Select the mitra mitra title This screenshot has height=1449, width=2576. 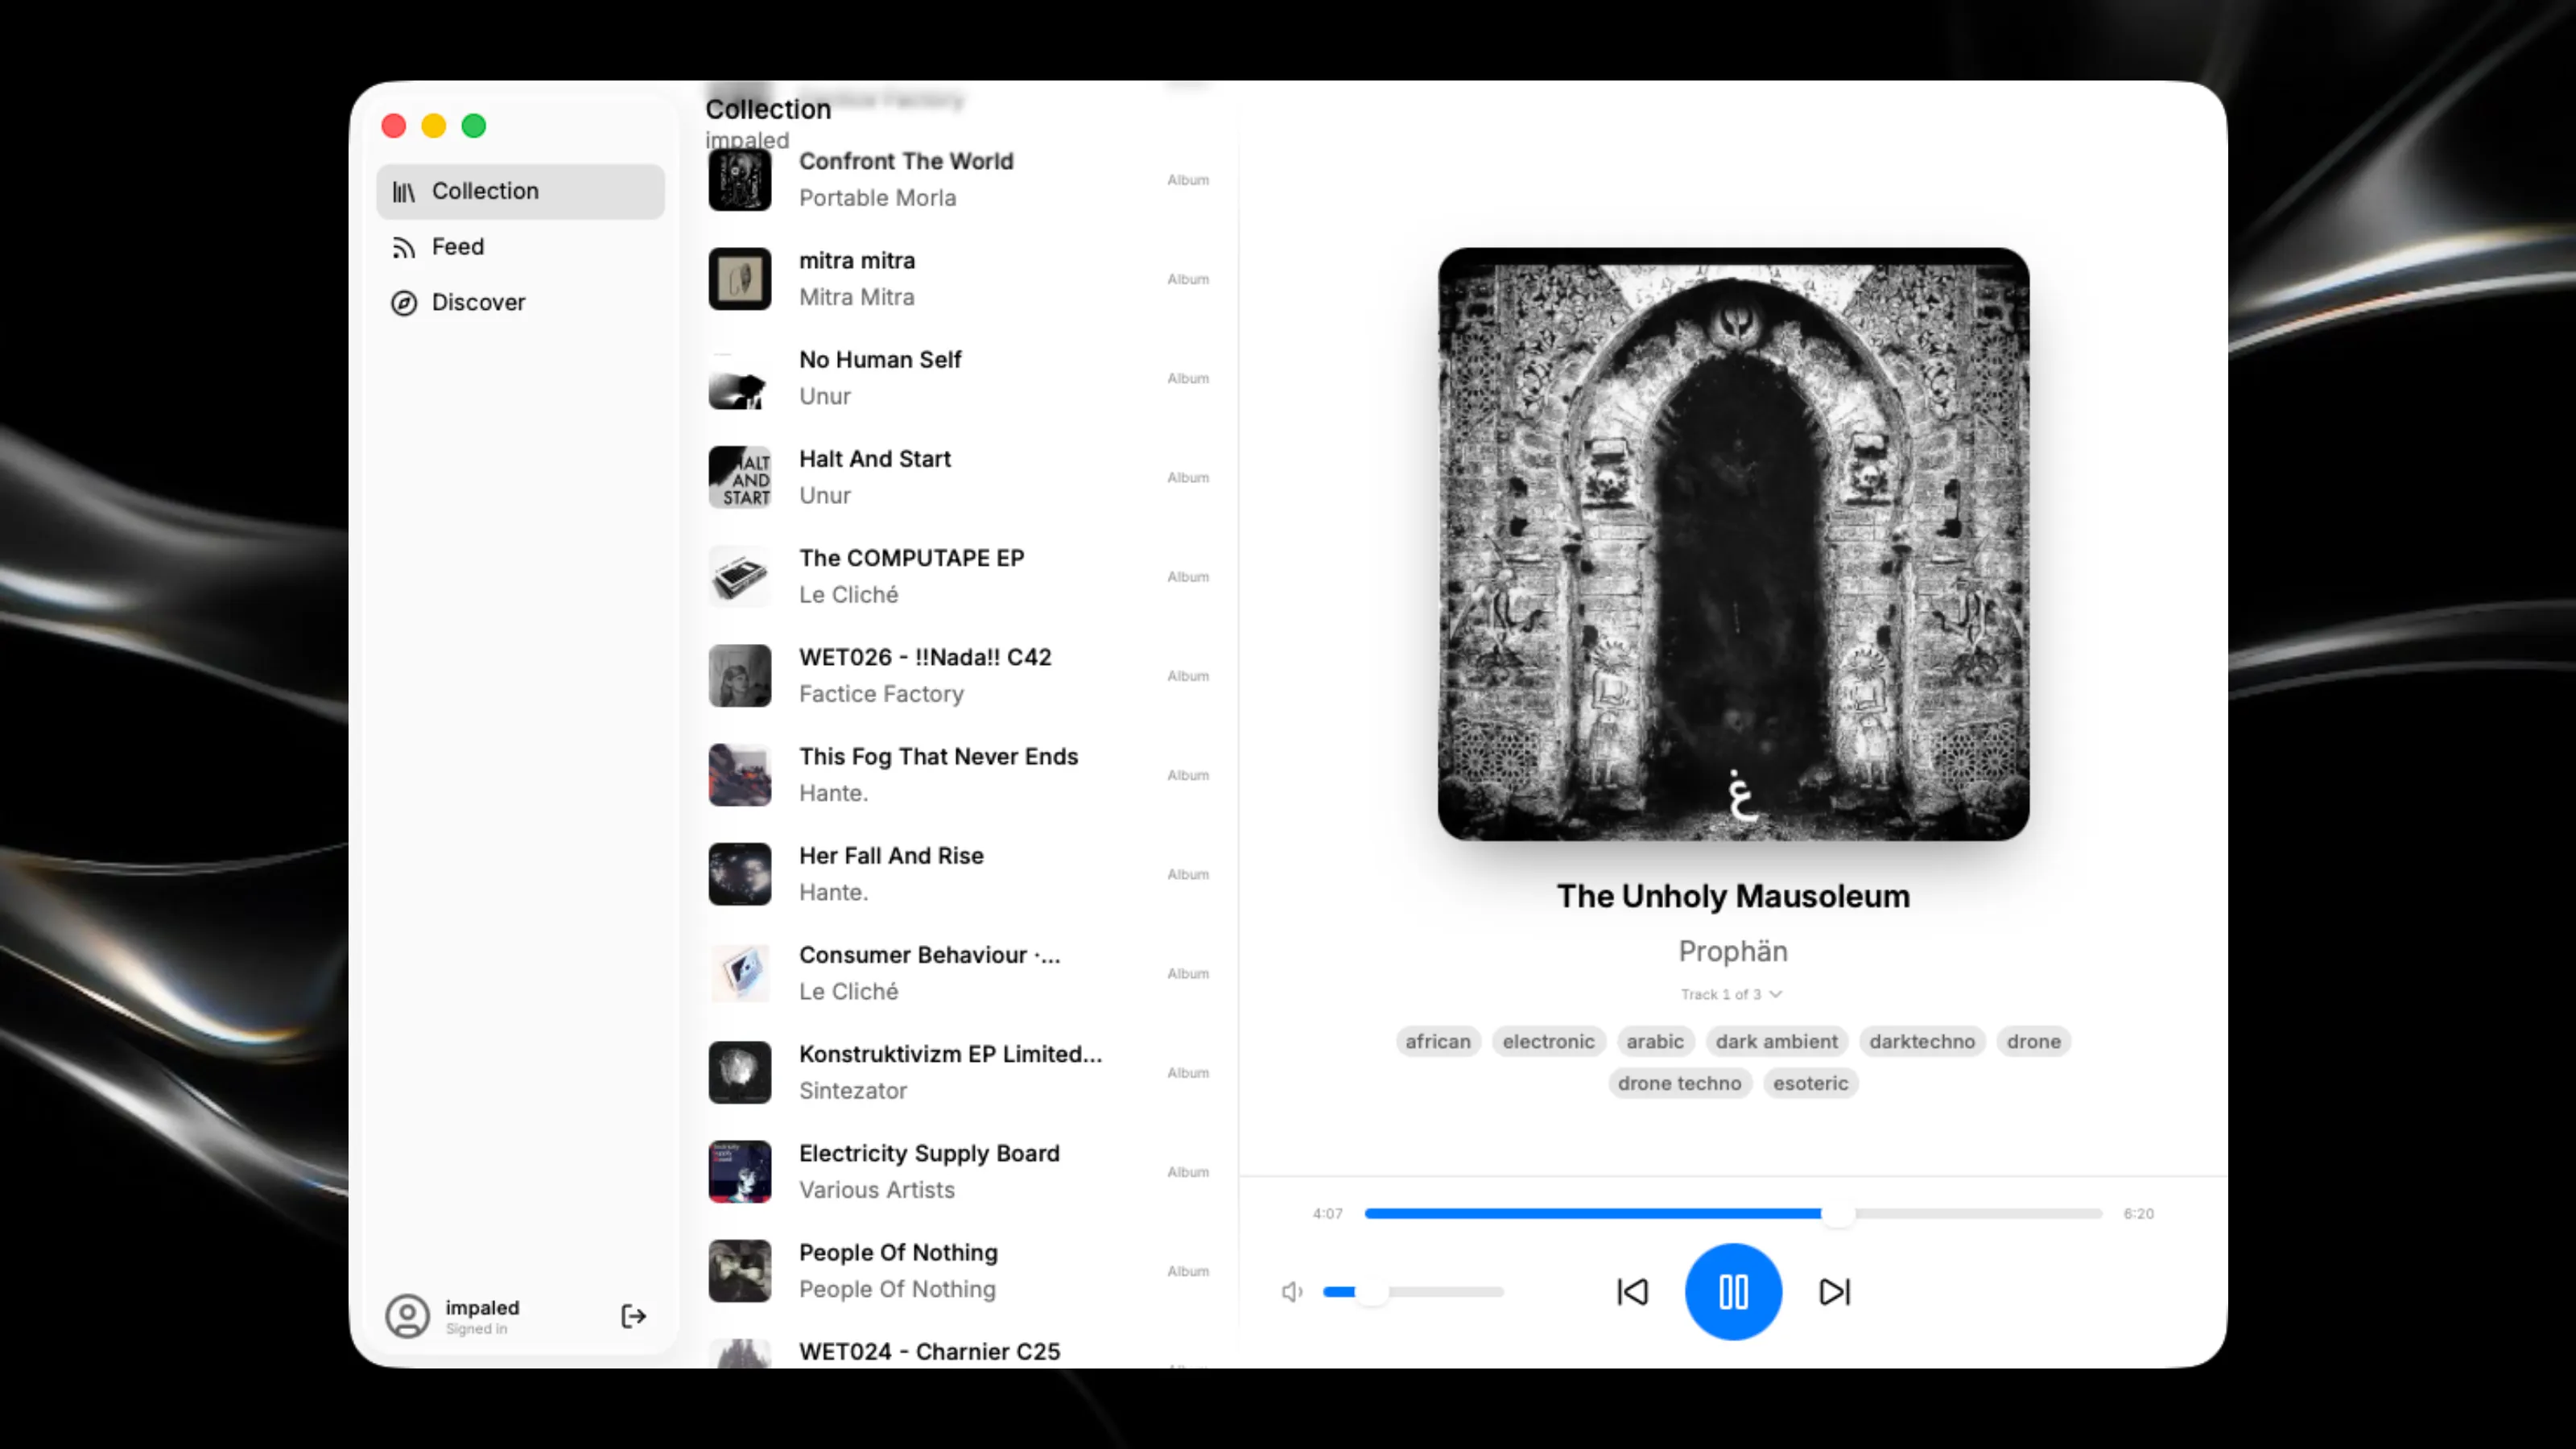pos(857,260)
